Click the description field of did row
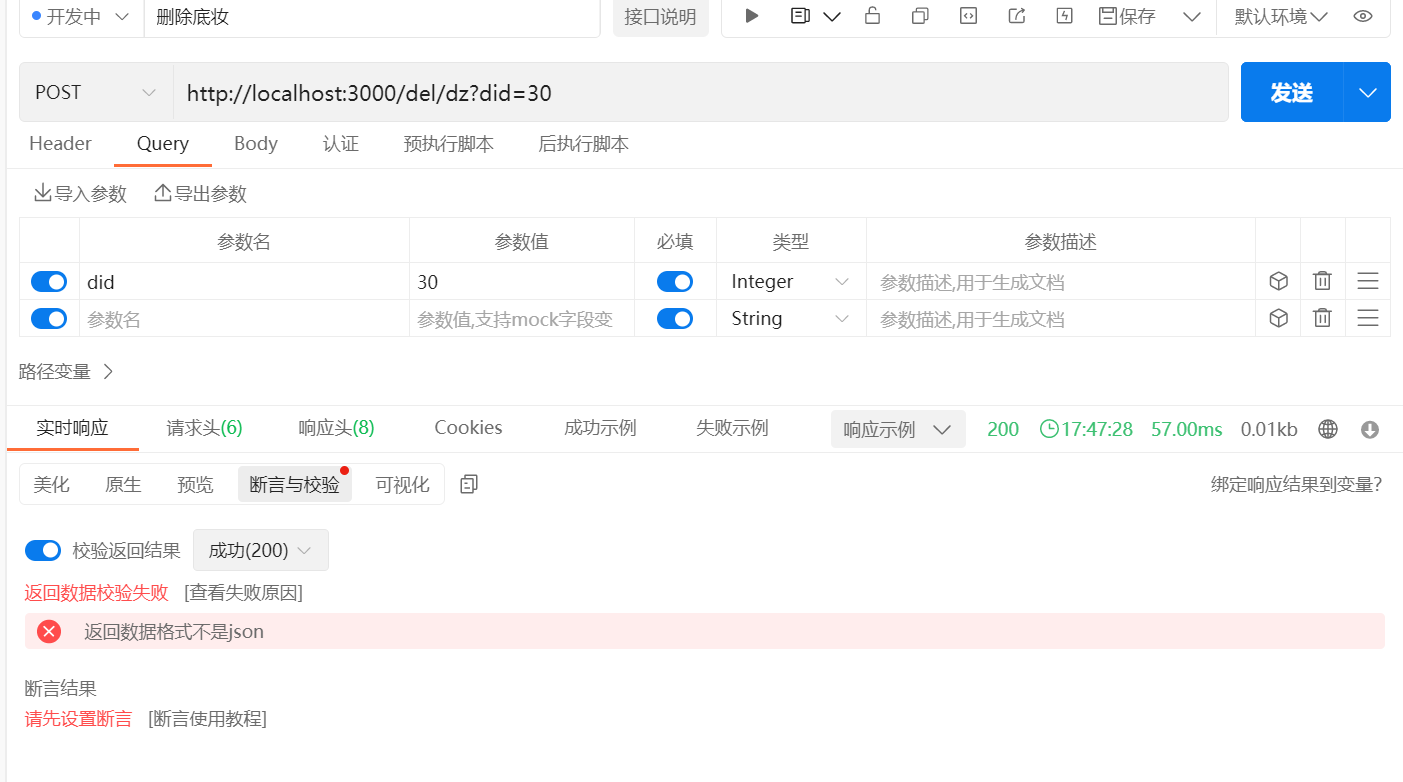 pos(1061,282)
